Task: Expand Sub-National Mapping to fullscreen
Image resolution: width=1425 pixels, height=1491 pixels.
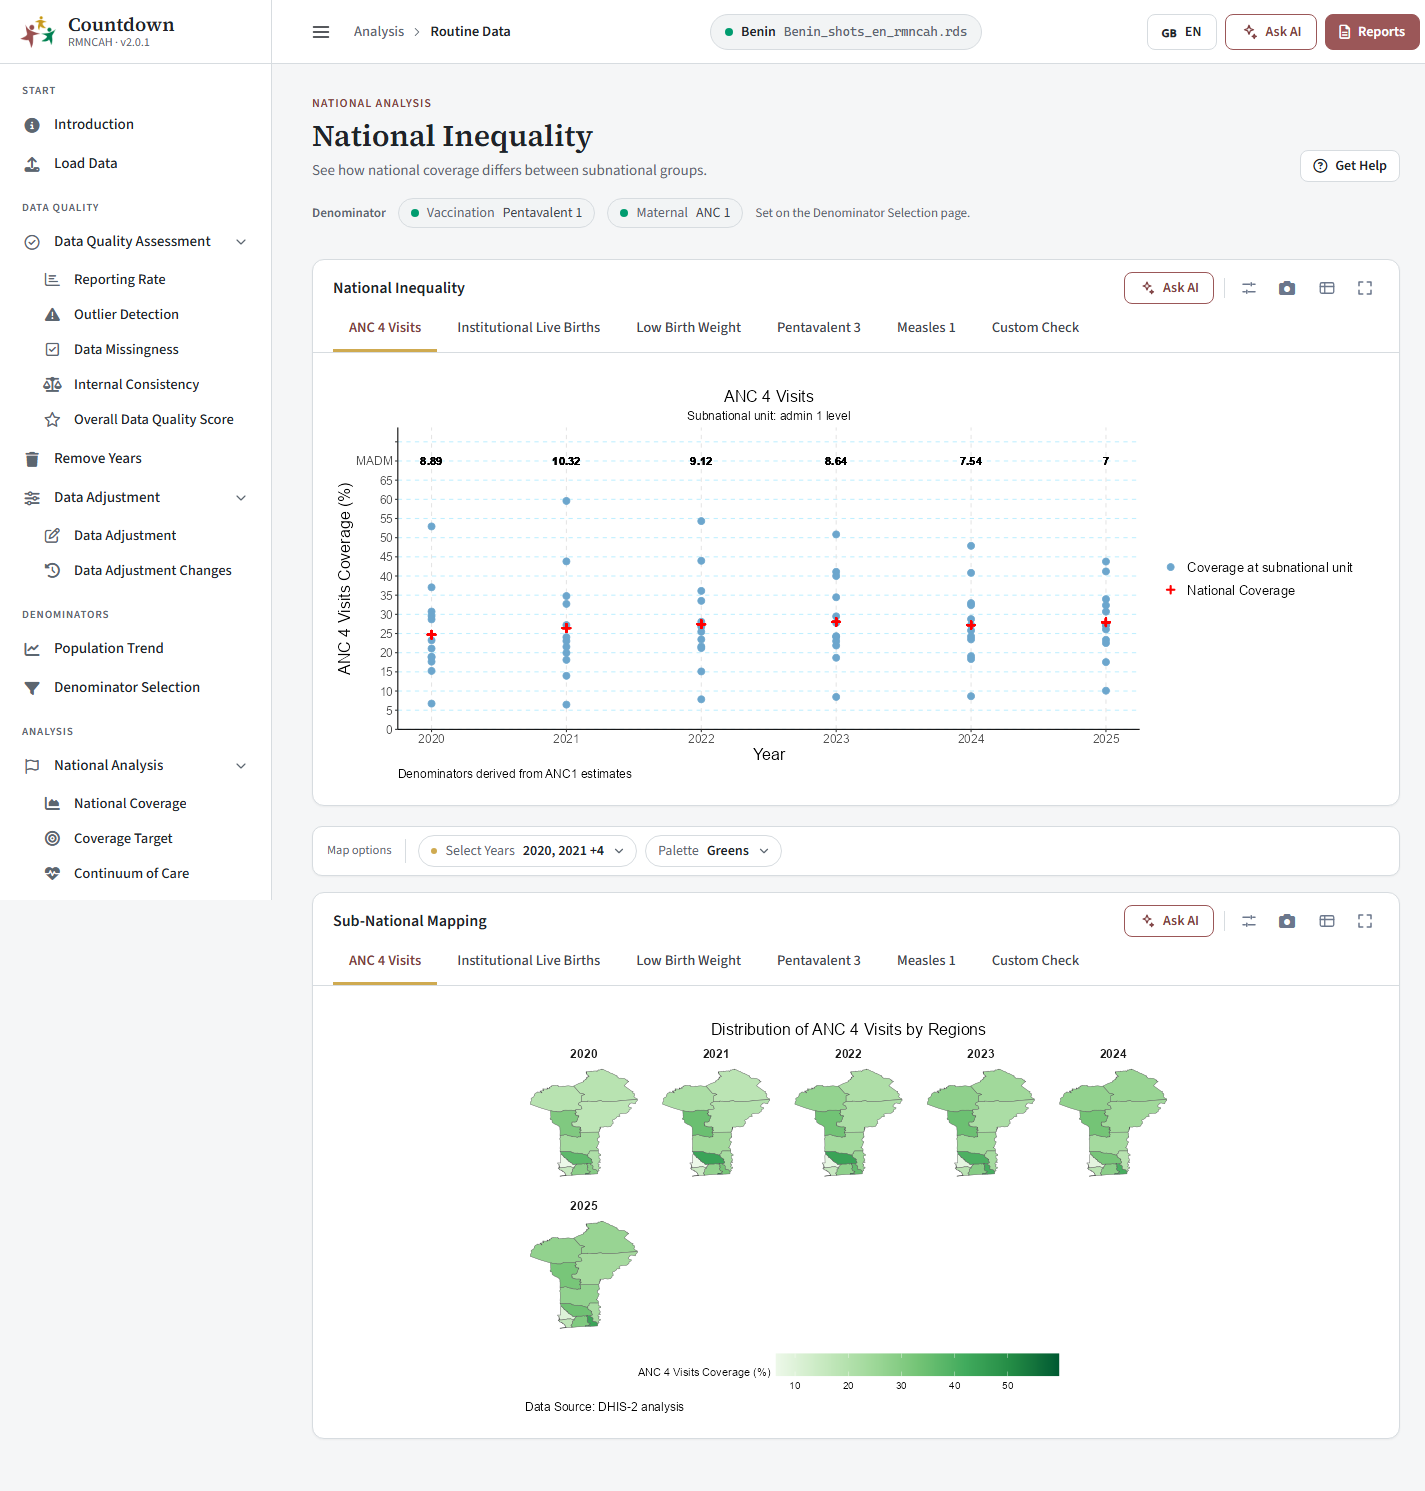Action: tap(1365, 921)
